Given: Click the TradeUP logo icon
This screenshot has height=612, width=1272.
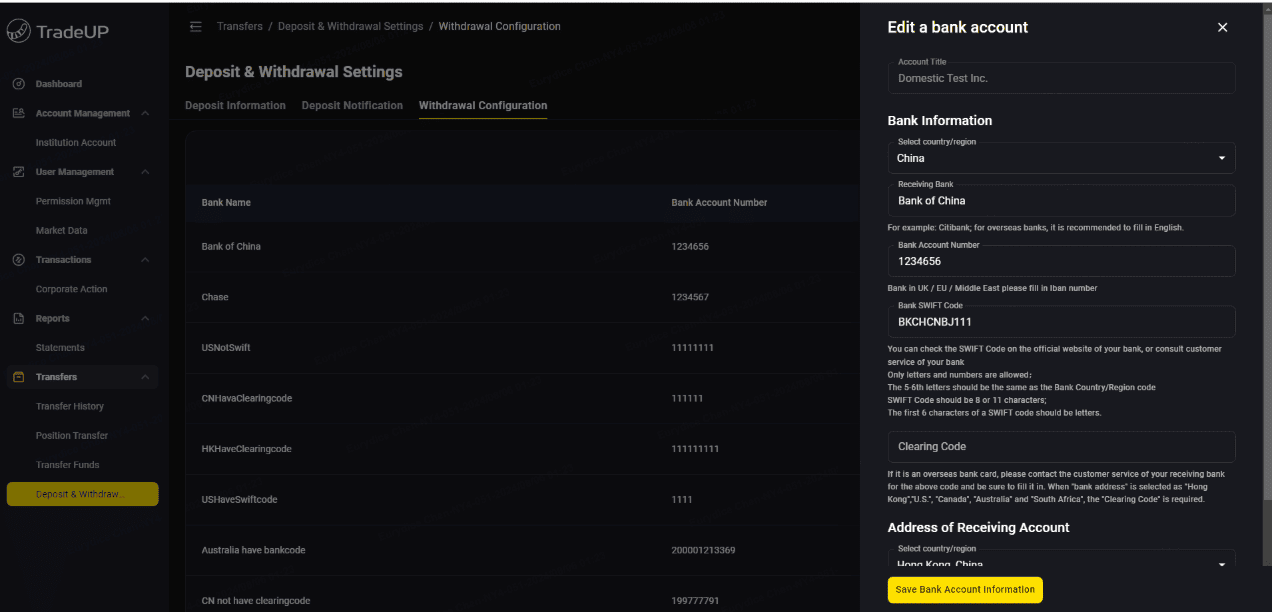Looking at the screenshot, I should 18,32.
